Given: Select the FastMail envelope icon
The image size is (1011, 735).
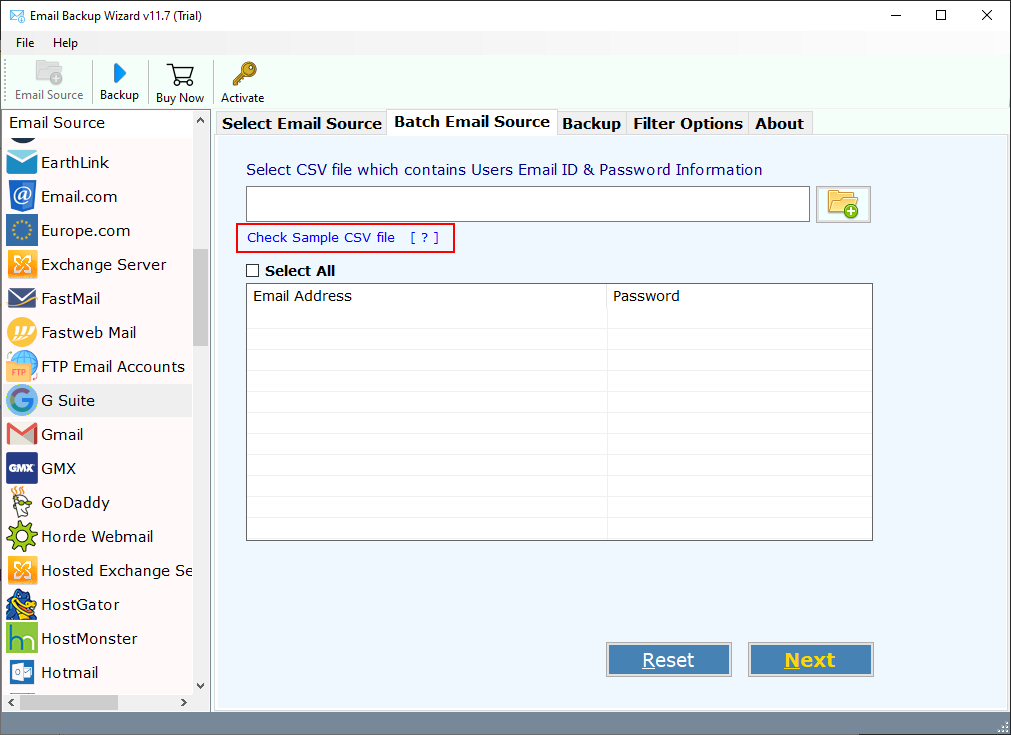Looking at the screenshot, I should (22, 299).
